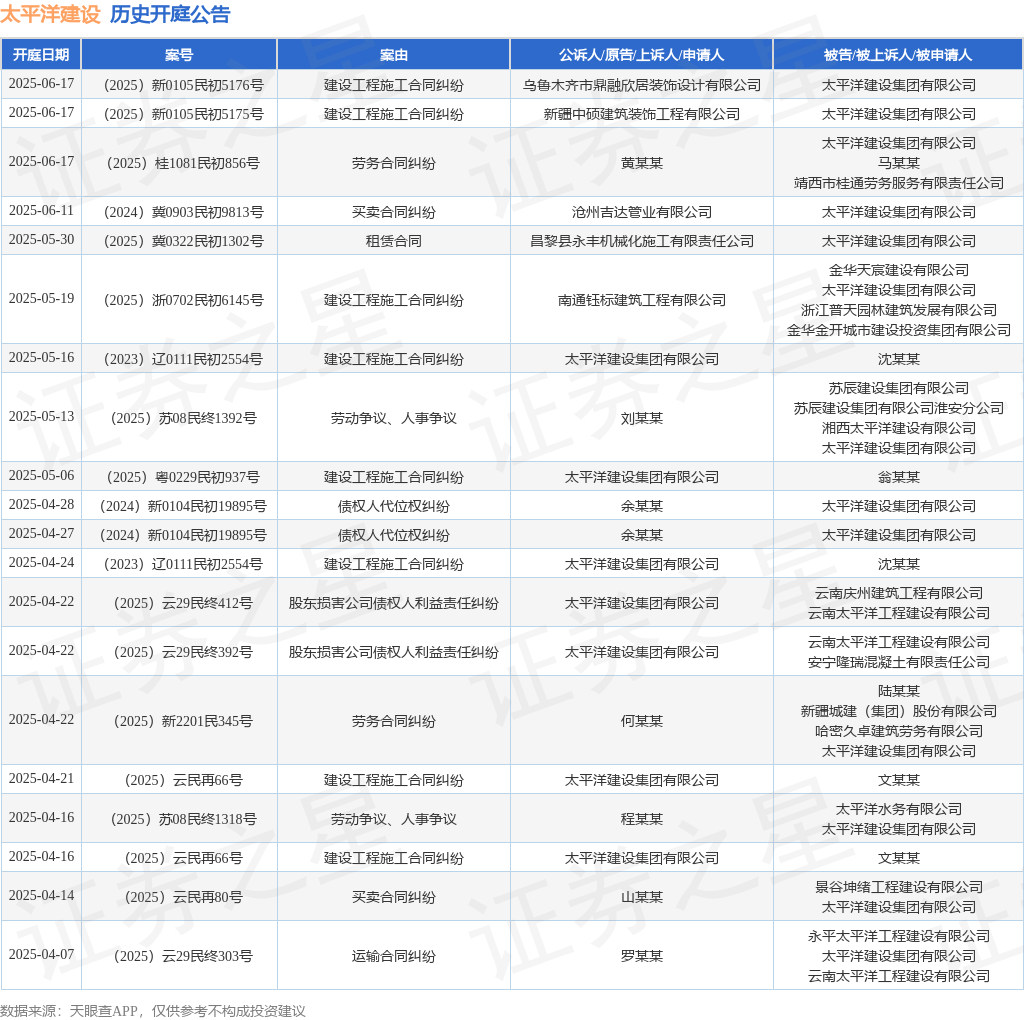The width and height of the screenshot is (1024, 1020).
Task: Select defendant 浙江普天园林建筑发展有限公司
Action: [899, 310]
